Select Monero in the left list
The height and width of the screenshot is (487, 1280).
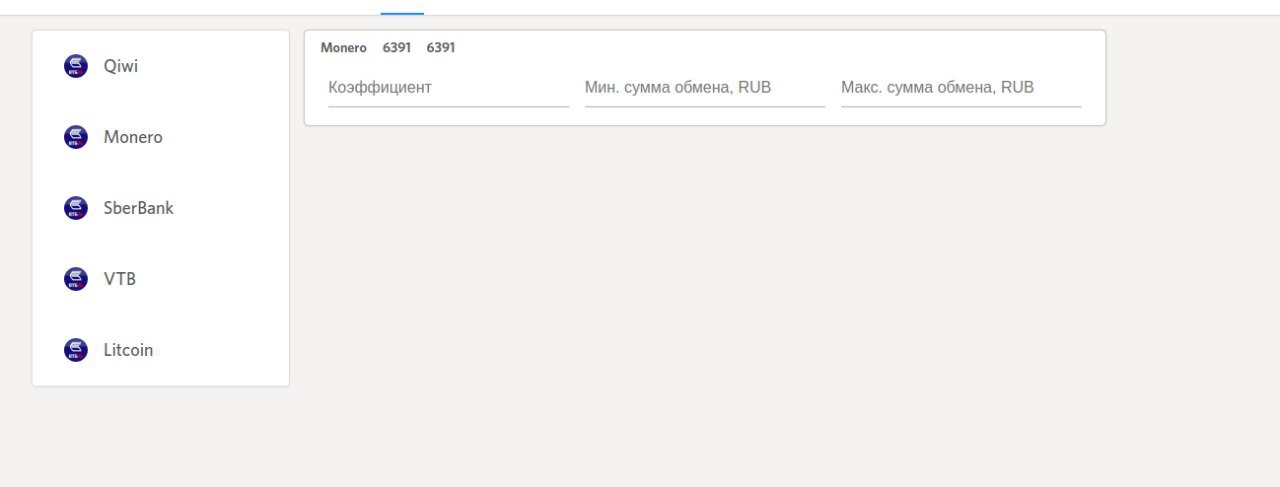161,137
